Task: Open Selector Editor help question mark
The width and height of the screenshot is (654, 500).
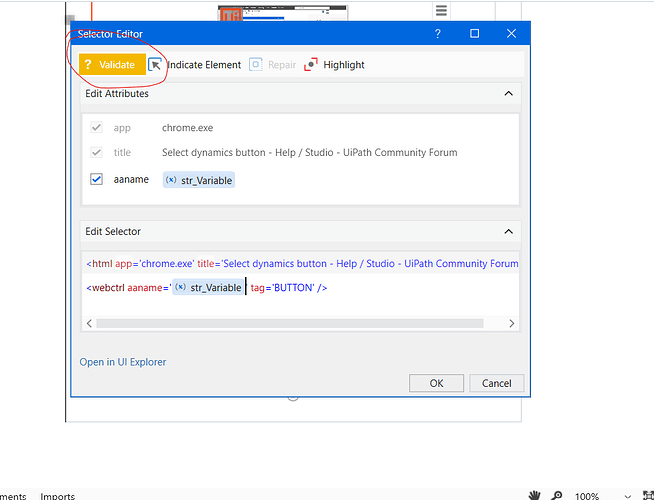Action: 438,34
